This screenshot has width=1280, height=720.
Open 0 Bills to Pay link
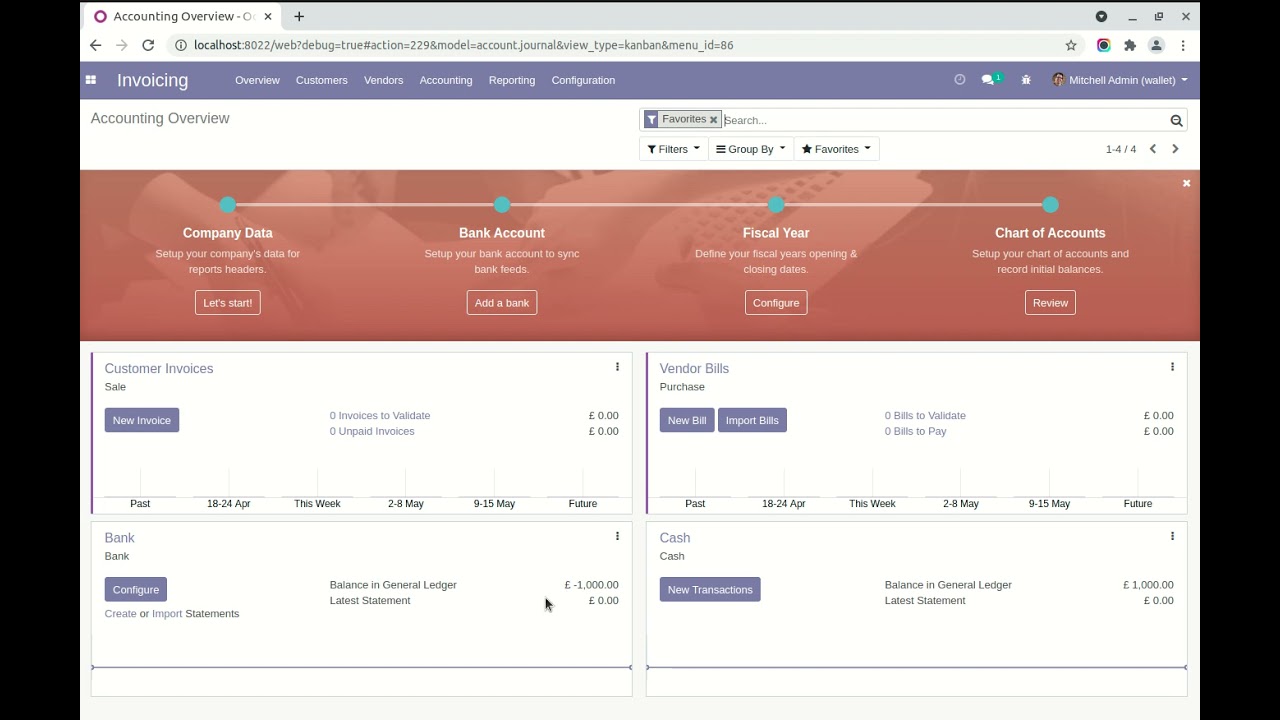pyautogui.click(x=916, y=431)
